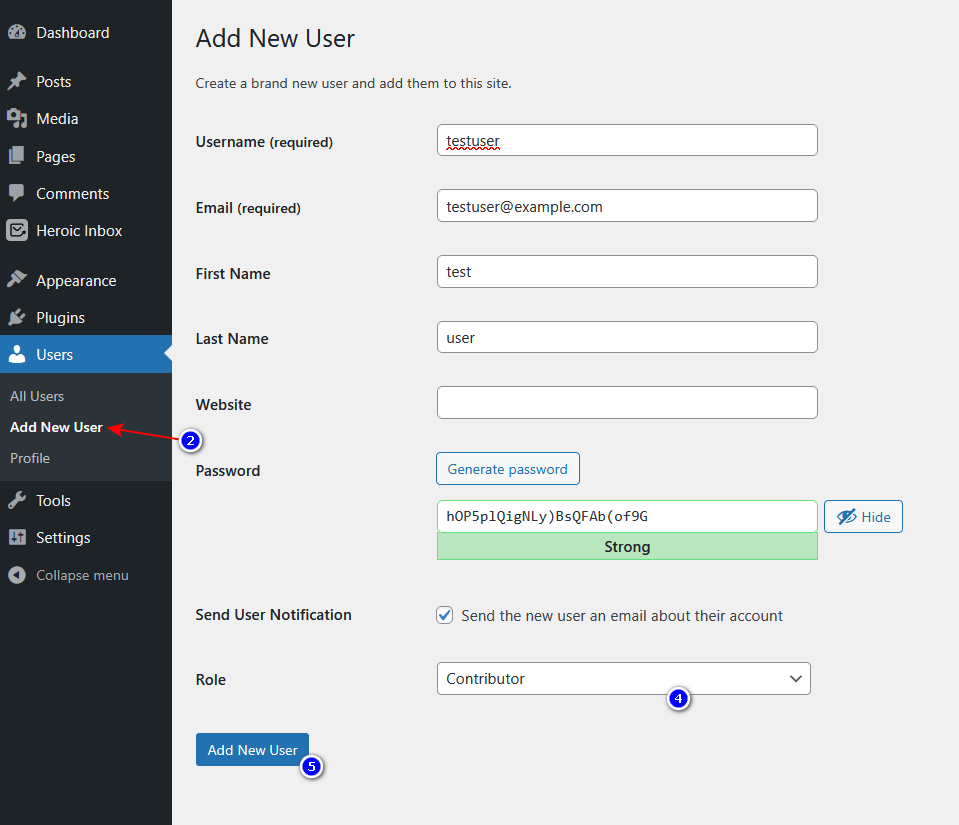Focus the Email field with testuser@example.com
Image resolution: width=959 pixels, height=825 pixels.
[x=627, y=205]
